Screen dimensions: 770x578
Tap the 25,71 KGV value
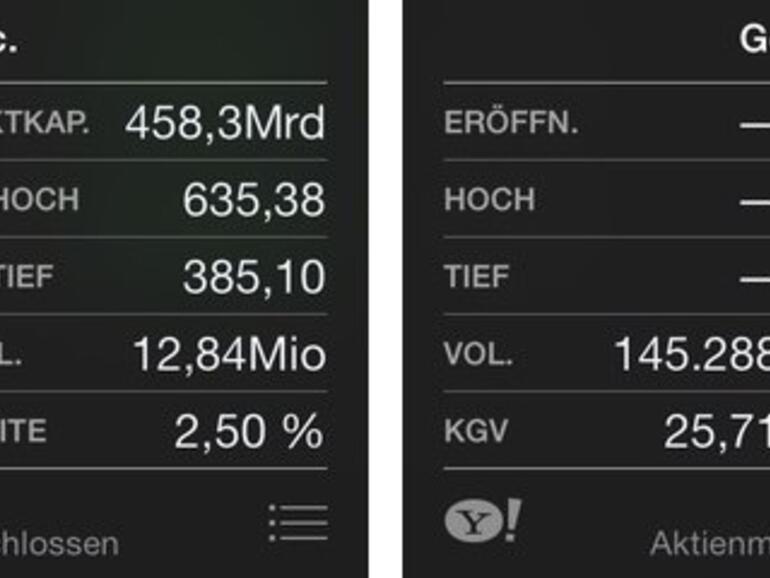[x=716, y=431]
